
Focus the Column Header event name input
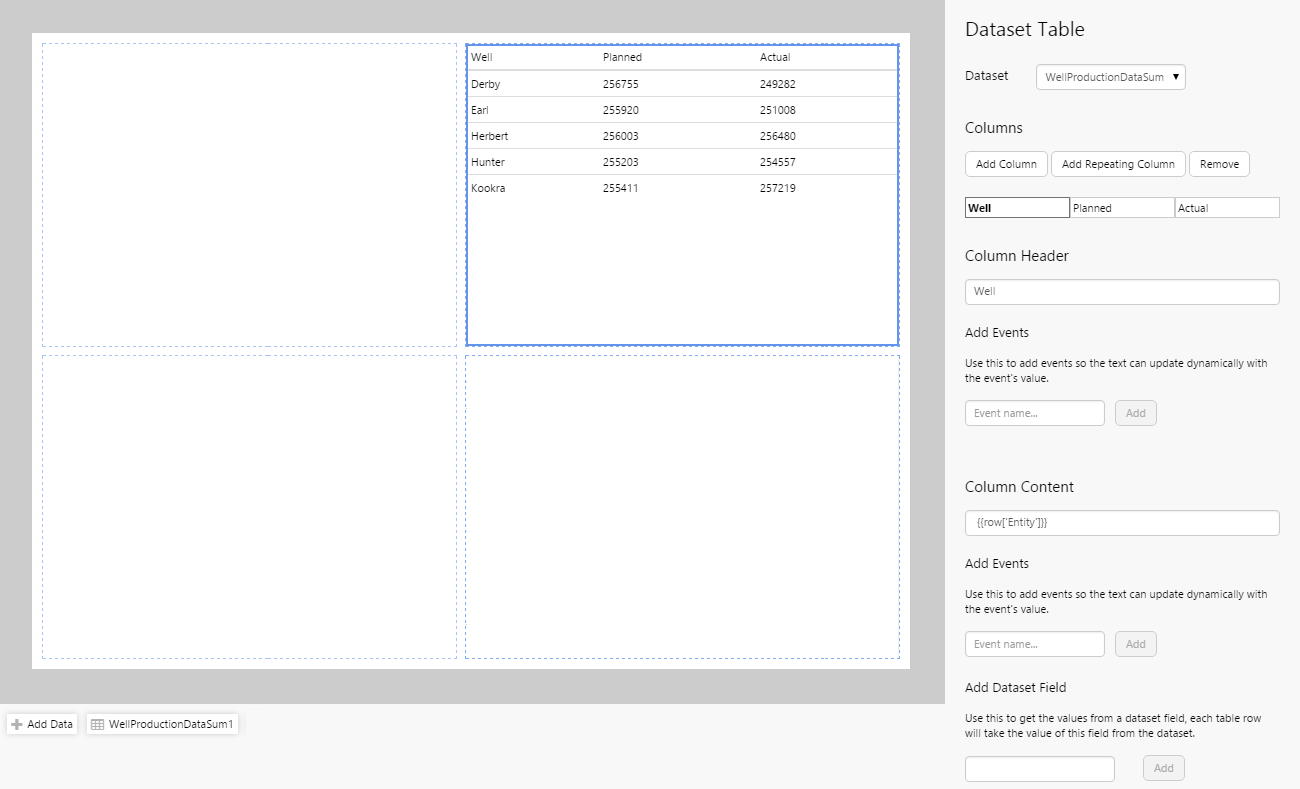point(1035,413)
